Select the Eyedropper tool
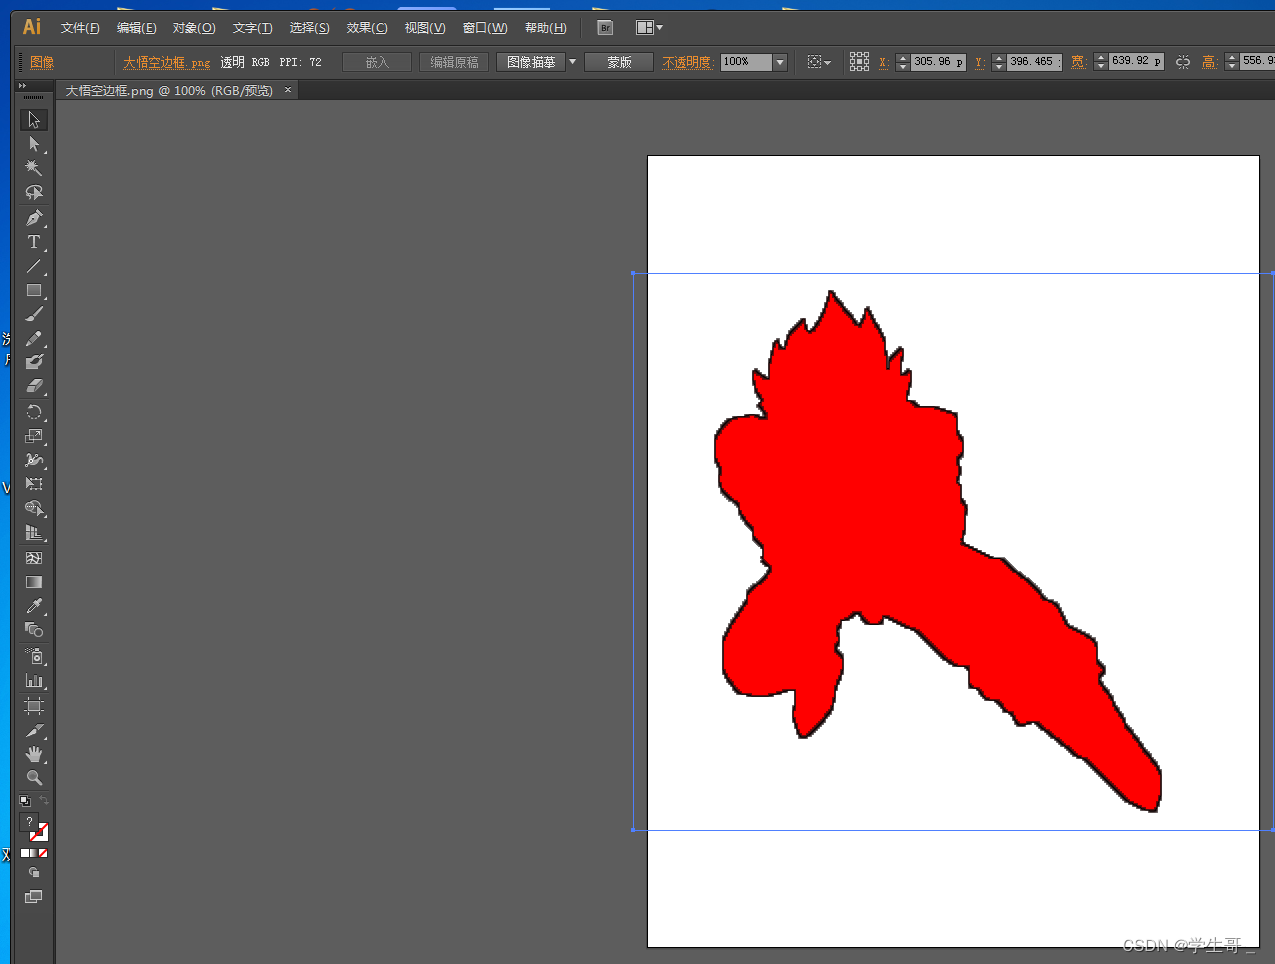1275x964 pixels. 34,606
